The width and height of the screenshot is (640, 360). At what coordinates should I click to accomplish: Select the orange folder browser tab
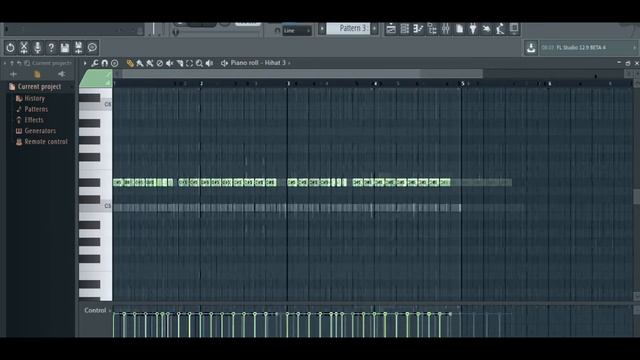tap(37, 74)
